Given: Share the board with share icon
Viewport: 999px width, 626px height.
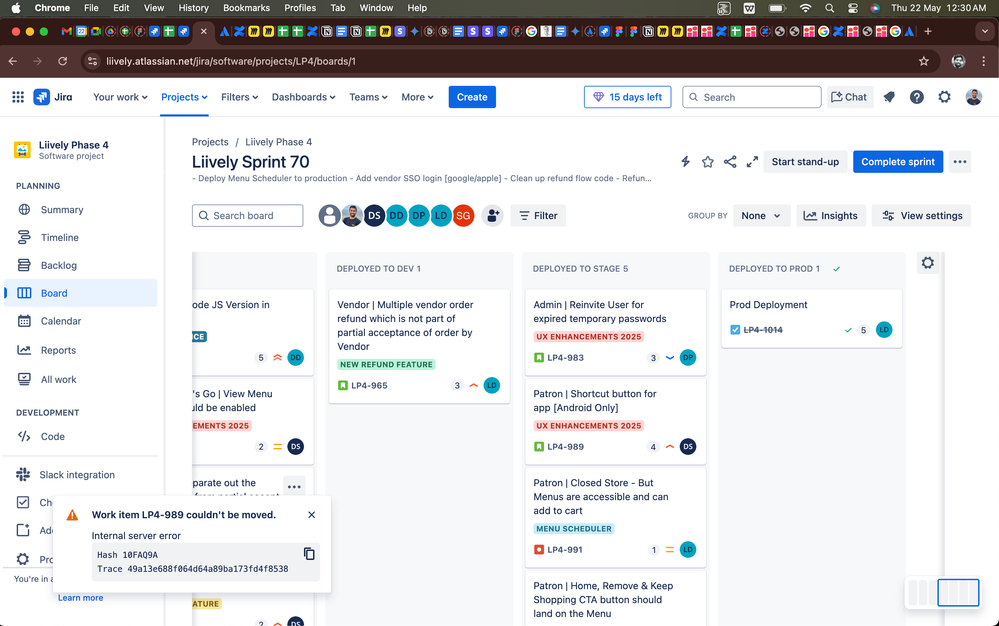Looking at the screenshot, I should coord(730,162).
